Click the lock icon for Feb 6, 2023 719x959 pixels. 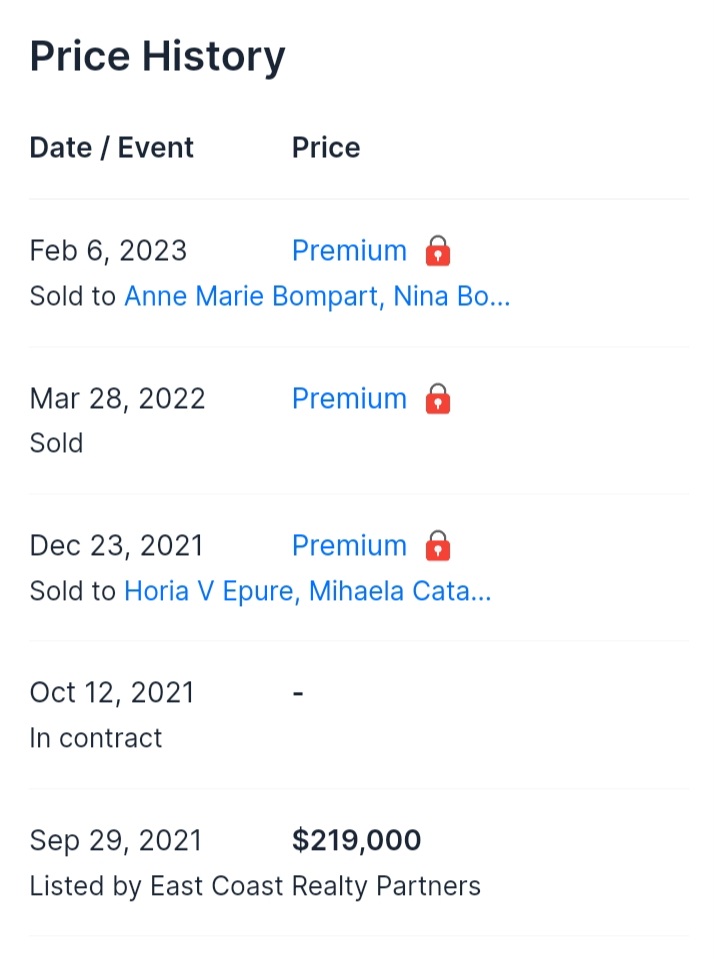pos(438,251)
